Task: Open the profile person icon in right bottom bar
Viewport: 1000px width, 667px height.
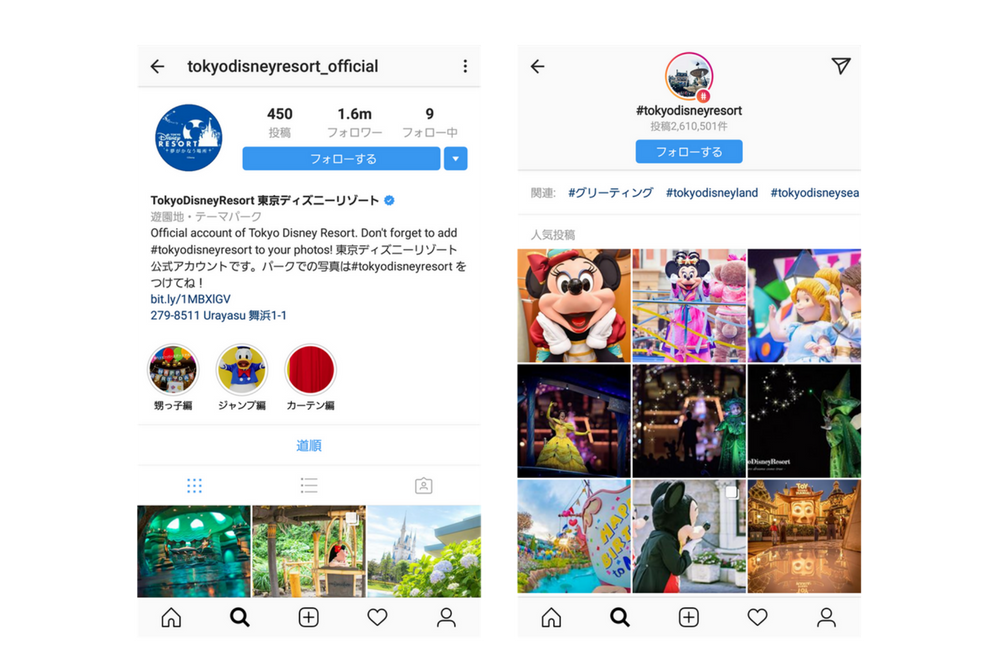Action: click(826, 617)
